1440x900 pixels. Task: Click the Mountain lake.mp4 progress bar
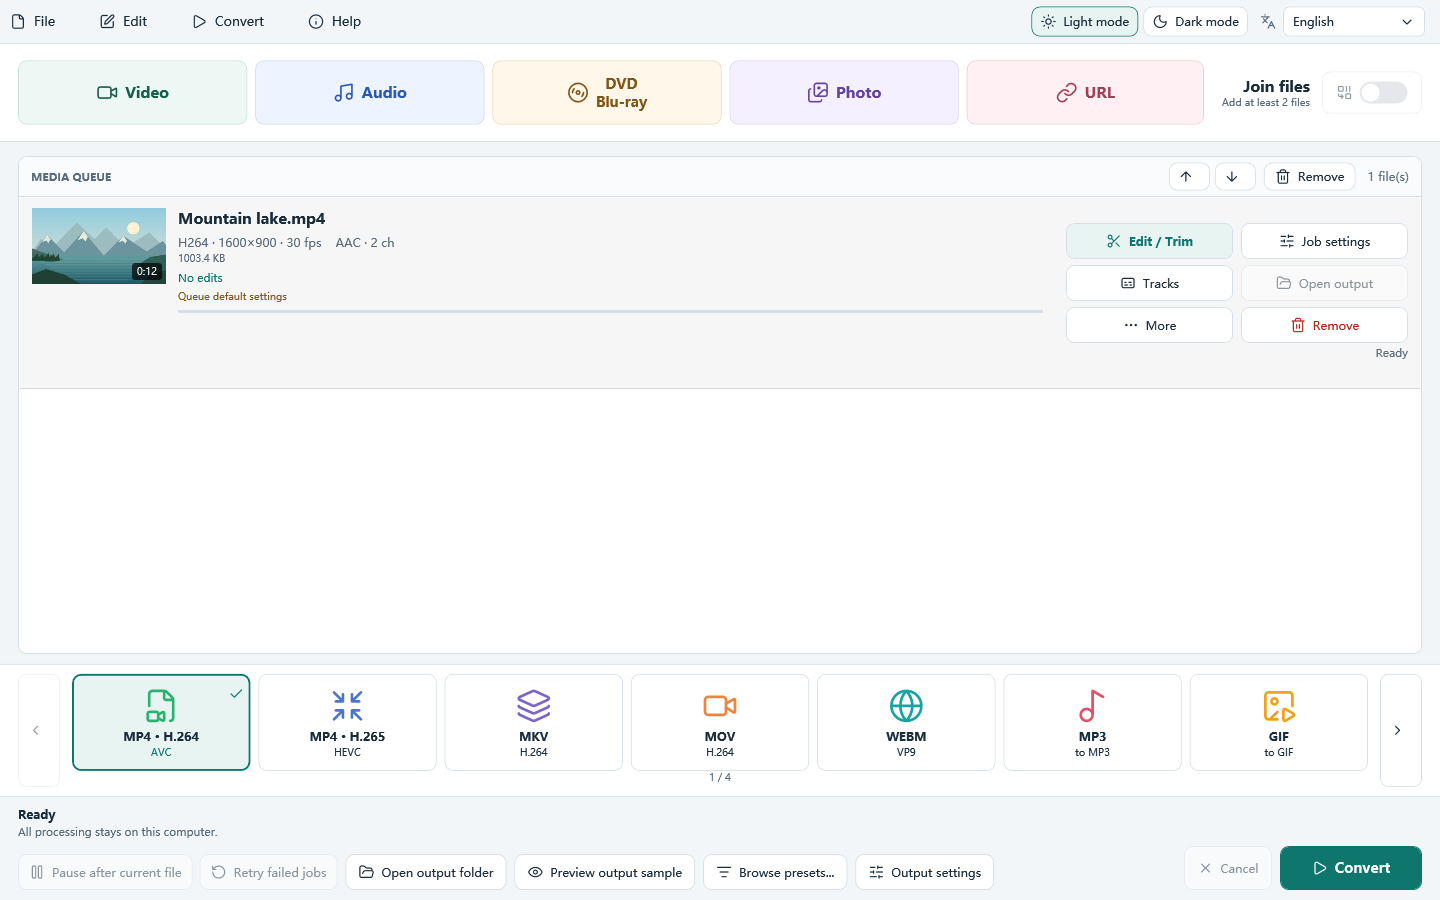(x=610, y=312)
